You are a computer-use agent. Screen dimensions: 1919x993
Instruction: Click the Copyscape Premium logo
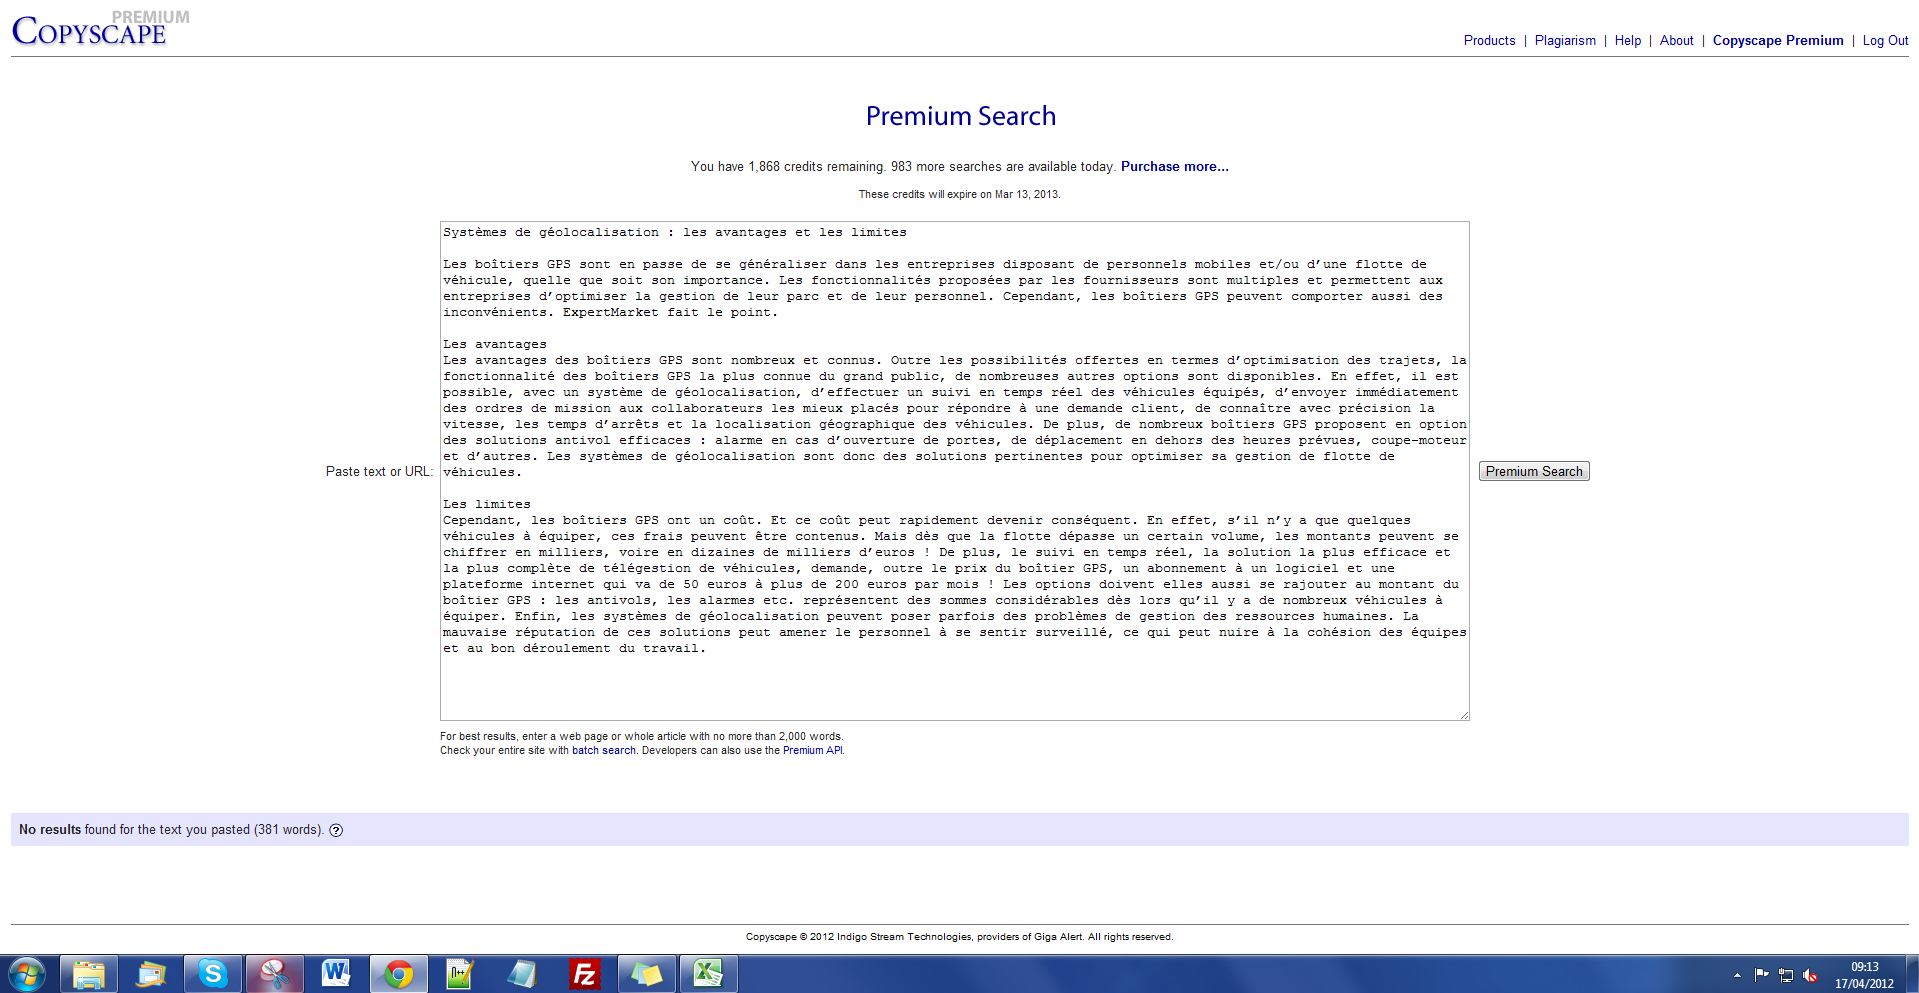90,30
